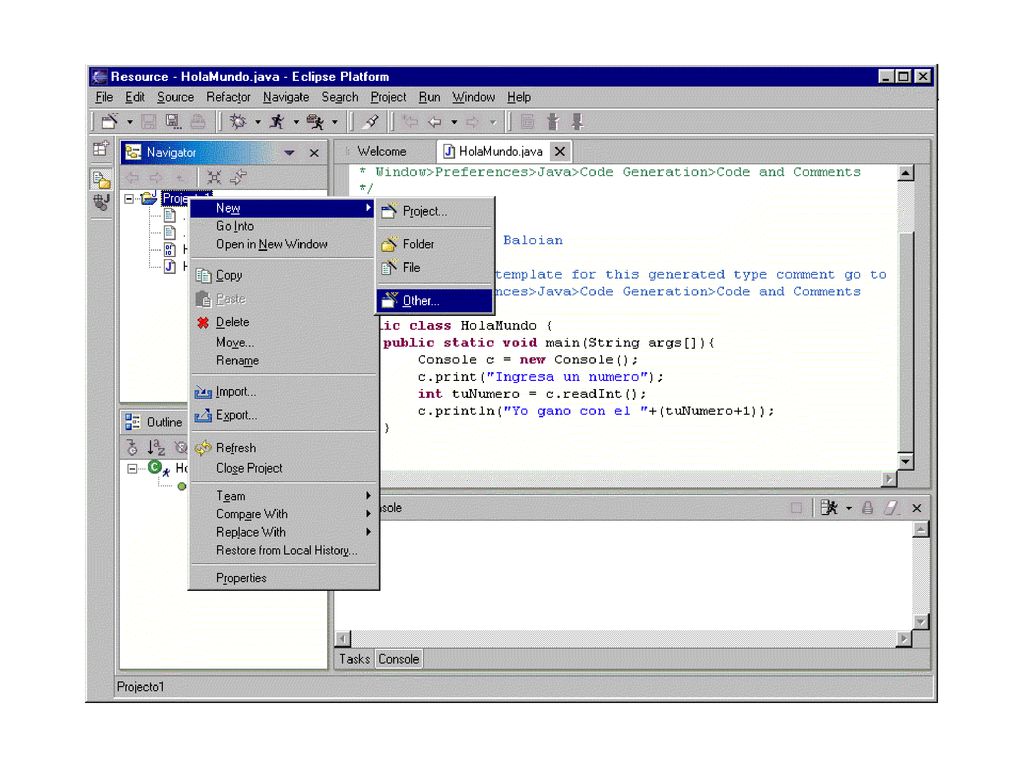Choose Project... in the New submenu
This screenshot has width=1024, height=768.
[435, 212]
